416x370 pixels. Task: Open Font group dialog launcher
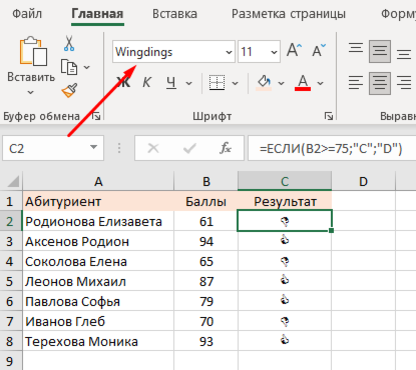(x=329, y=116)
